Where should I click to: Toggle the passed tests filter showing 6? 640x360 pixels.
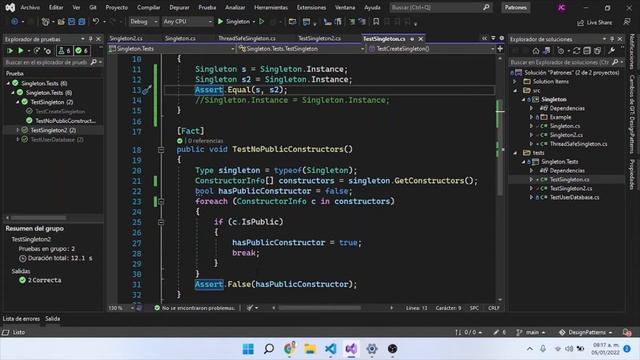pyautogui.click(x=82, y=51)
